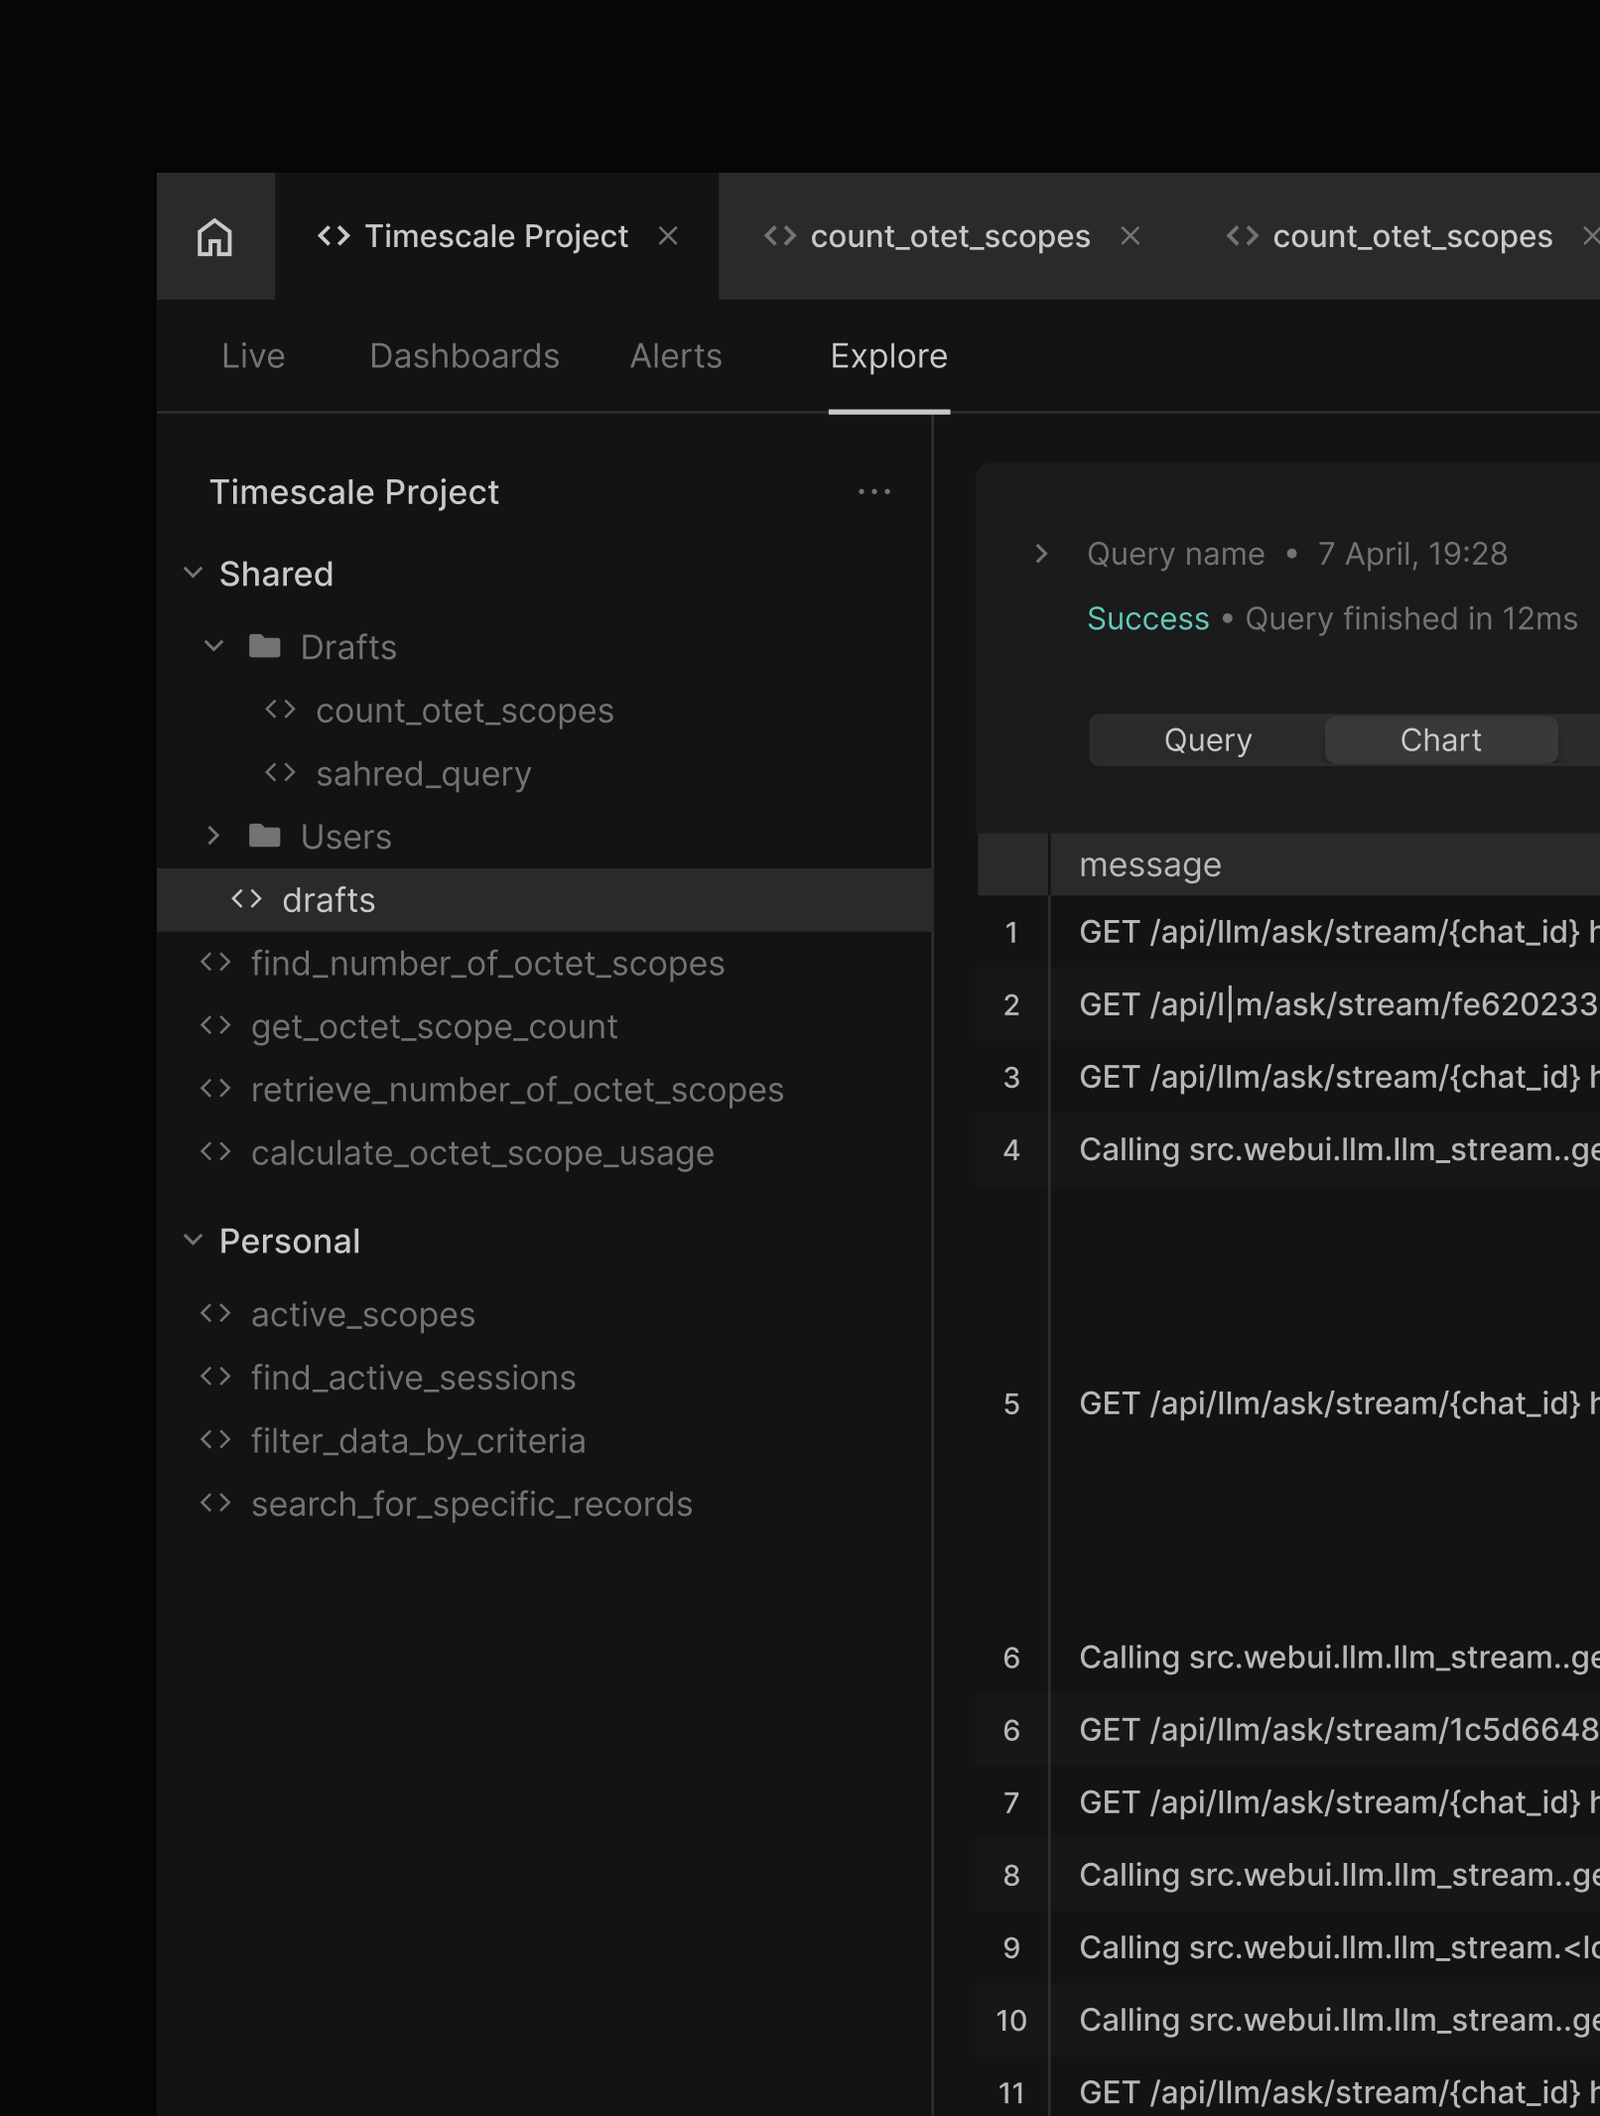The width and height of the screenshot is (1600, 2116).
Task: Close the Timescale Project tab
Action: (x=668, y=236)
